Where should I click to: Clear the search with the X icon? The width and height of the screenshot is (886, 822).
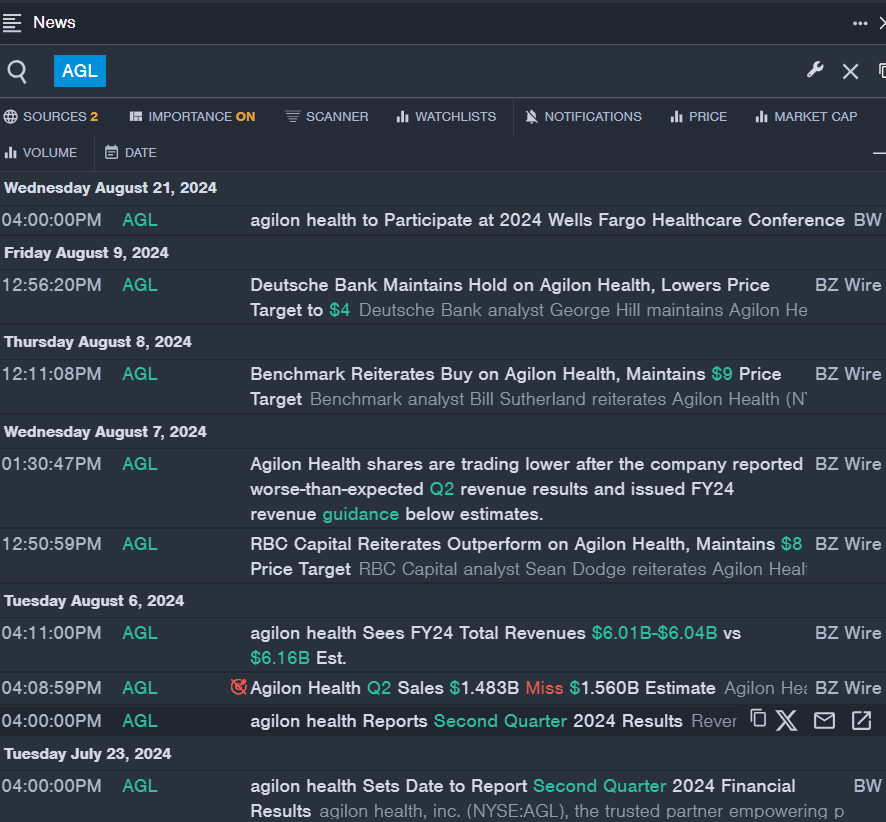850,71
